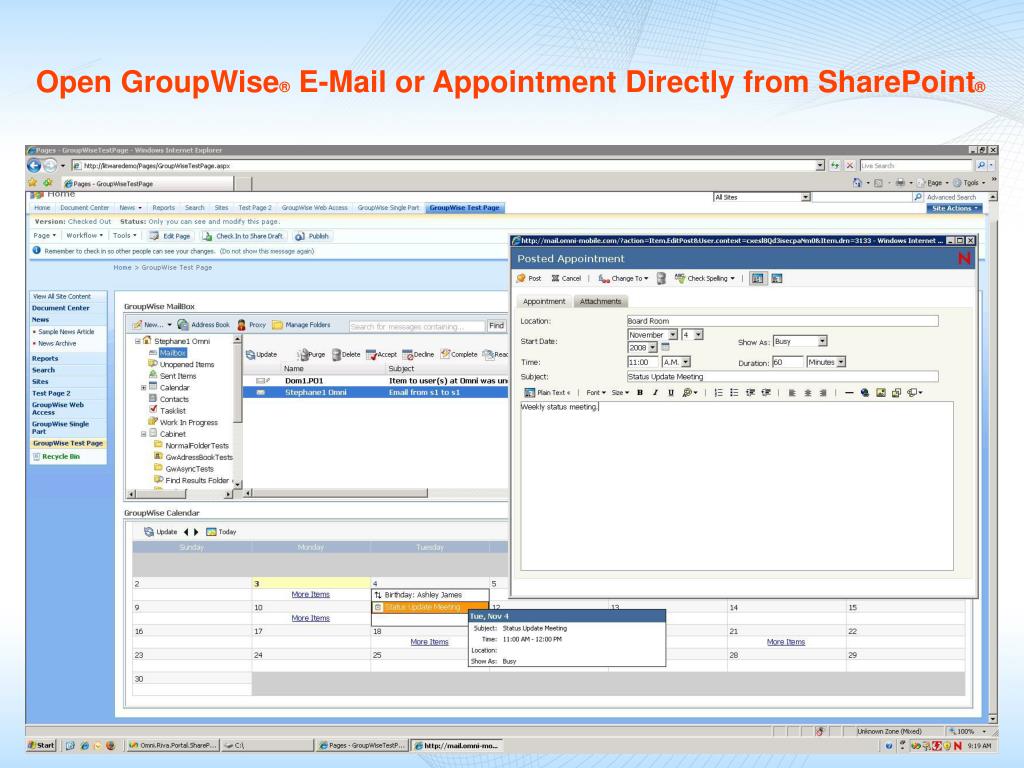Click Edit Page in SharePoint toolbar
This screenshot has height=768, width=1024.
point(170,236)
